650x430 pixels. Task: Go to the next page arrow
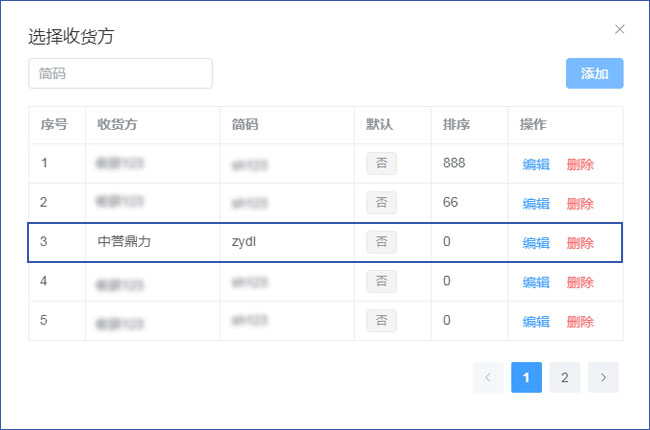pyautogui.click(x=603, y=377)
